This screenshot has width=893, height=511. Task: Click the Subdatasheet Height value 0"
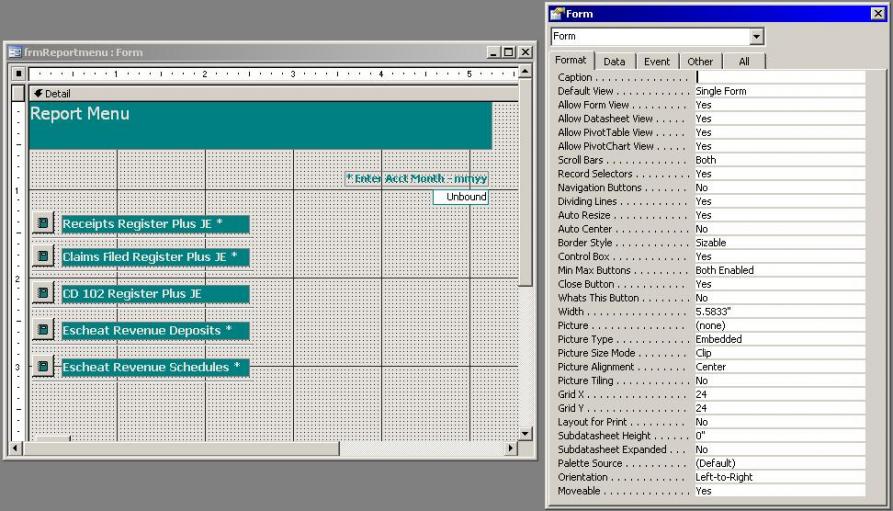(780, 436)
